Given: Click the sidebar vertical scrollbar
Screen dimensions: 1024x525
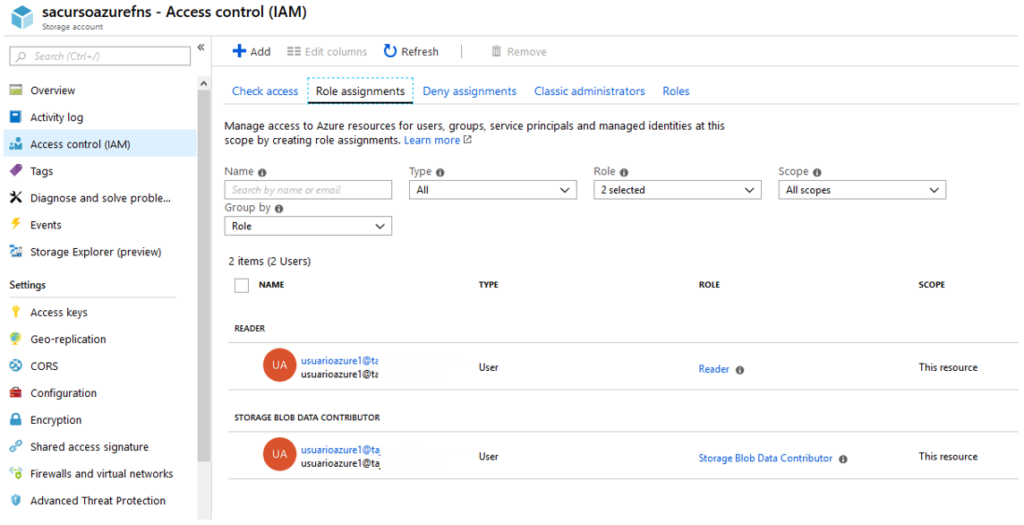Looking at the screenshot, I should 204,276.
